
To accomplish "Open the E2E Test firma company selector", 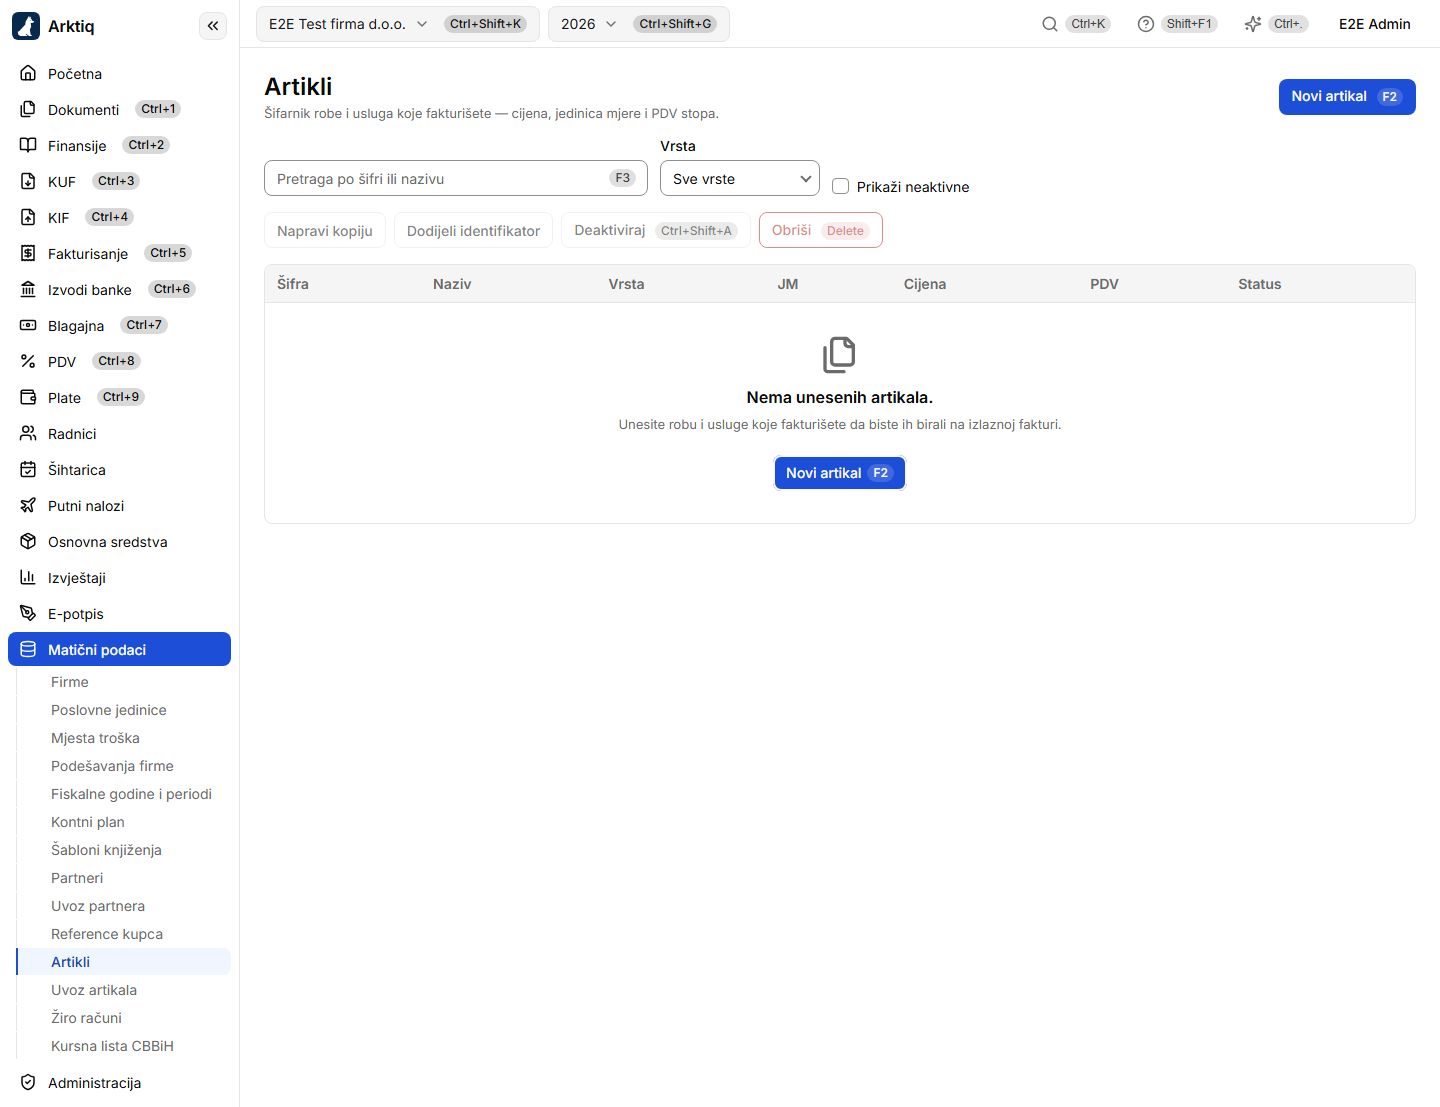I will (398, 24).
